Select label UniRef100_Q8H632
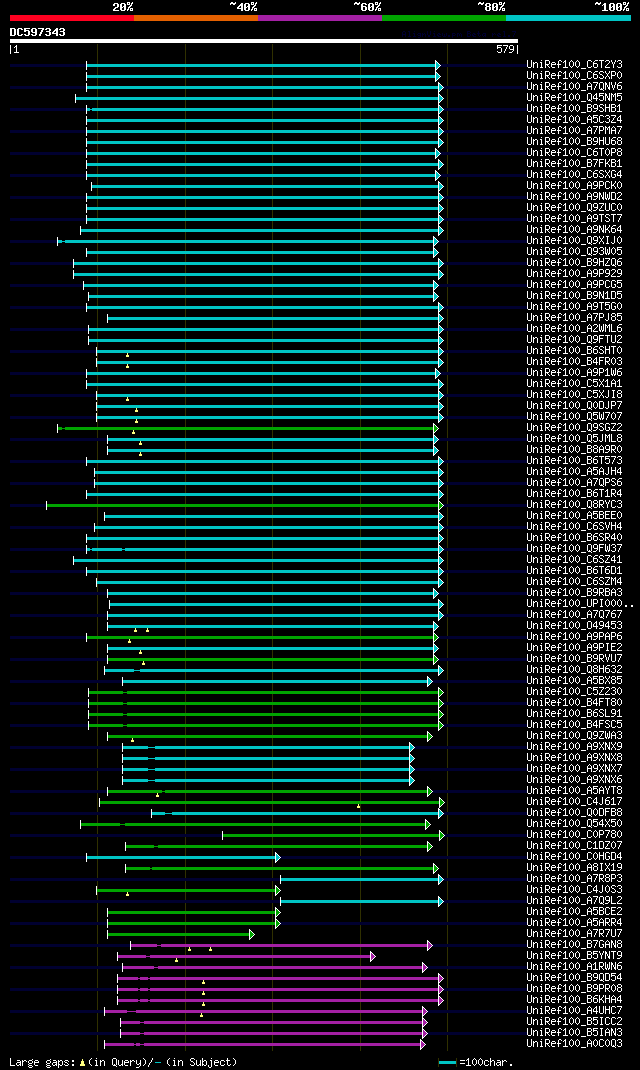The image size is (640, 1070). coord(574,669)
